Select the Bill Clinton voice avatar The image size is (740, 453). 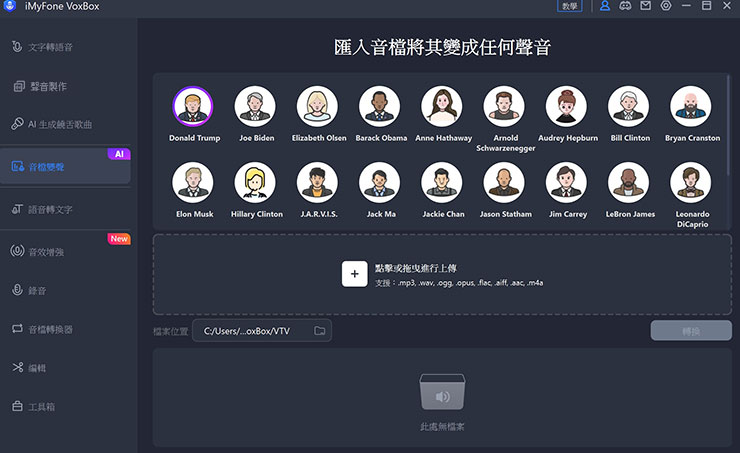point(629,106)
